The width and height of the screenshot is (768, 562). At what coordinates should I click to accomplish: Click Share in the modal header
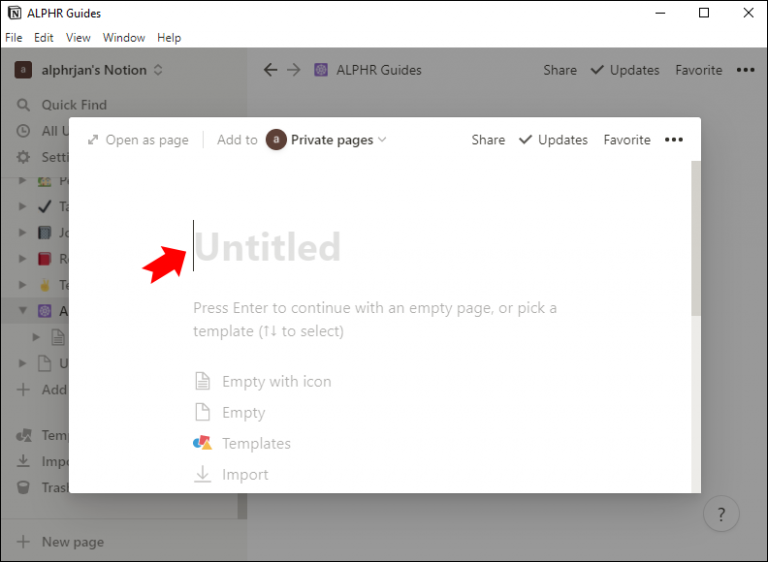pyautogui.click(x=488, y=140)
